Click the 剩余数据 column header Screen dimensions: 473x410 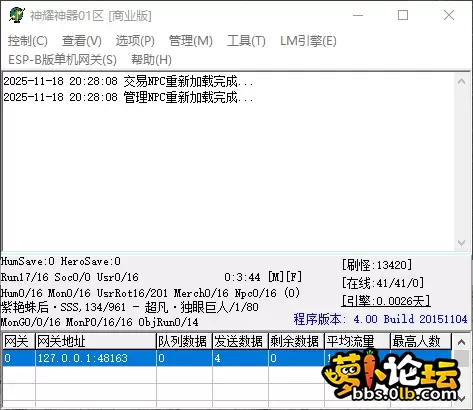296,341
